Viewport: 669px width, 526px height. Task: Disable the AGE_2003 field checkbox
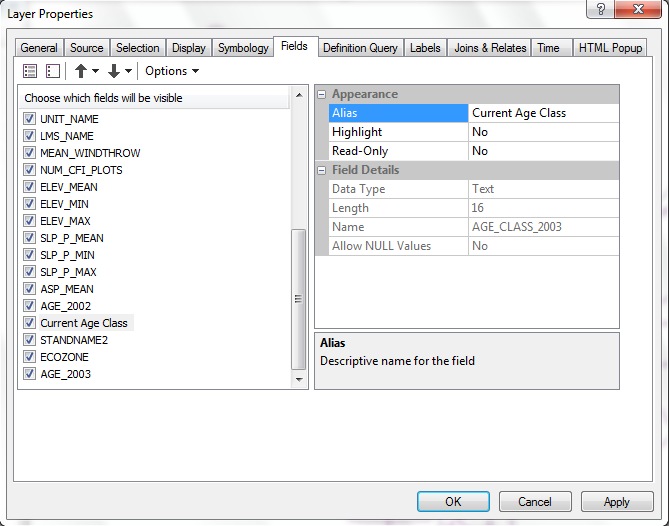[29, 374]
